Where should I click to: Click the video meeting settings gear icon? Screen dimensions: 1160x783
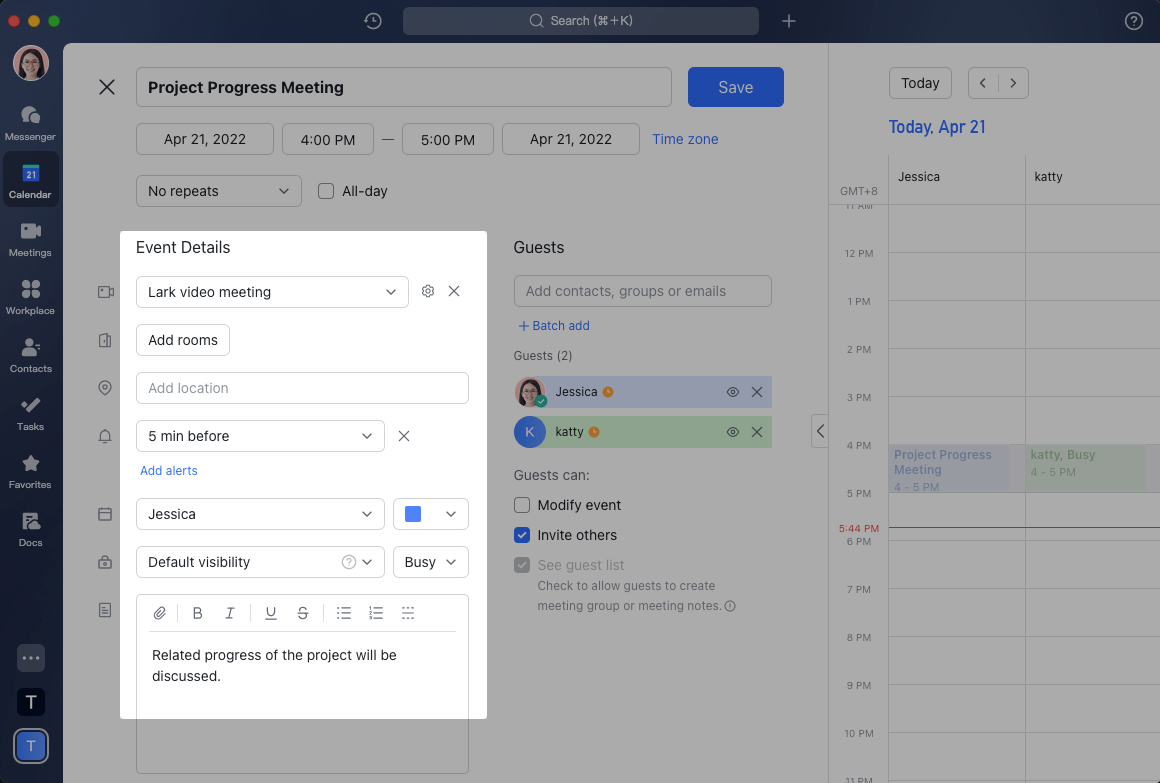pos(428,291)
